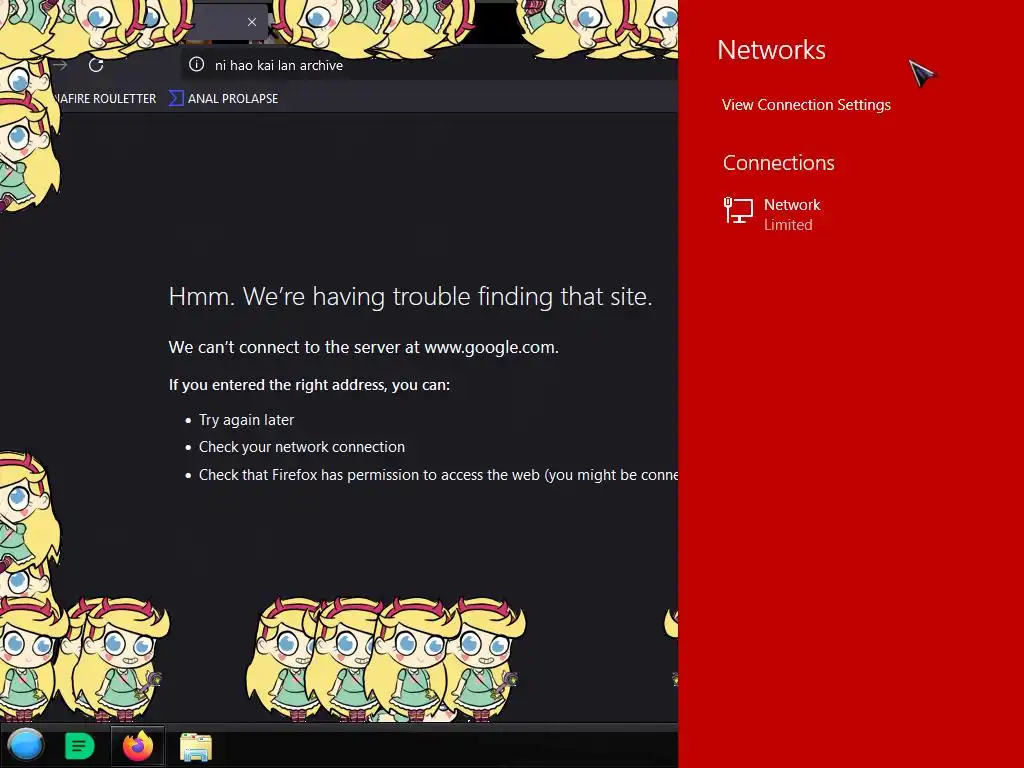This screenshot has width=1024, height=768.
Task: Click the forward navigation arrow
Action: 60,65
